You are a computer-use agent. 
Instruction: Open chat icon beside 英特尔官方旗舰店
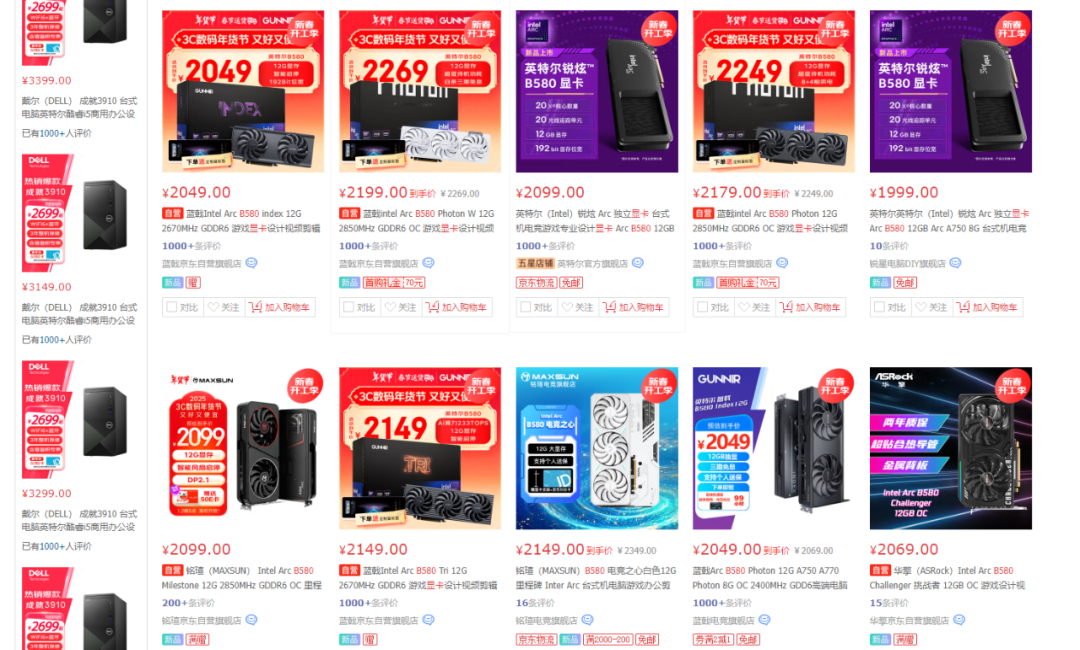tap(638, 263)
